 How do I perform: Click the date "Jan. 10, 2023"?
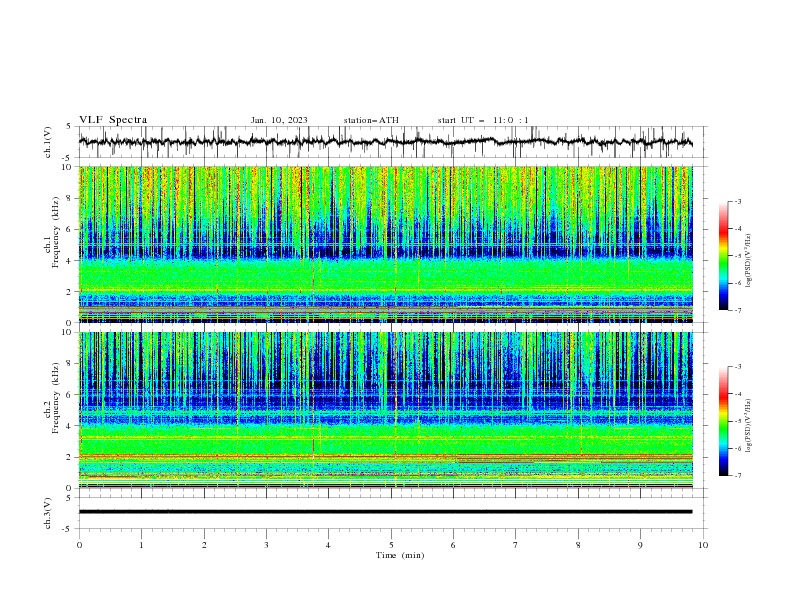click(279, 120)
